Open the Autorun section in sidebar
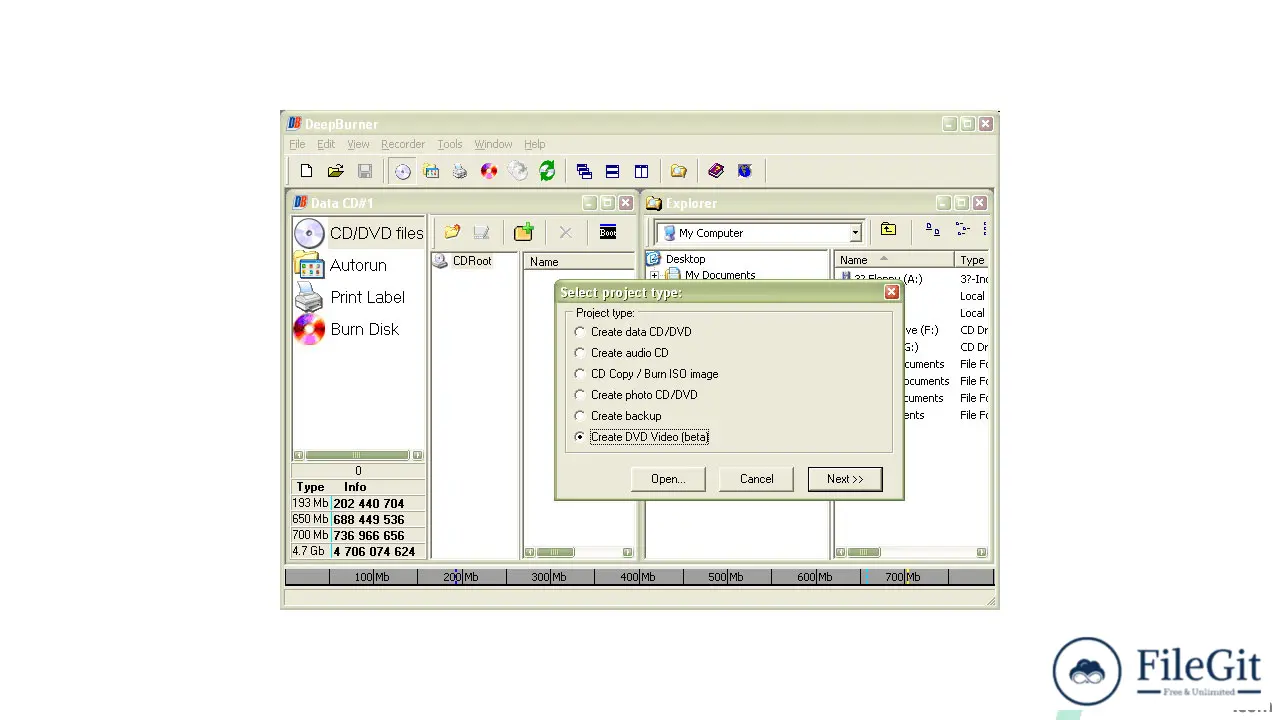The image size is (1280, 720). click(x=340, y=265)
